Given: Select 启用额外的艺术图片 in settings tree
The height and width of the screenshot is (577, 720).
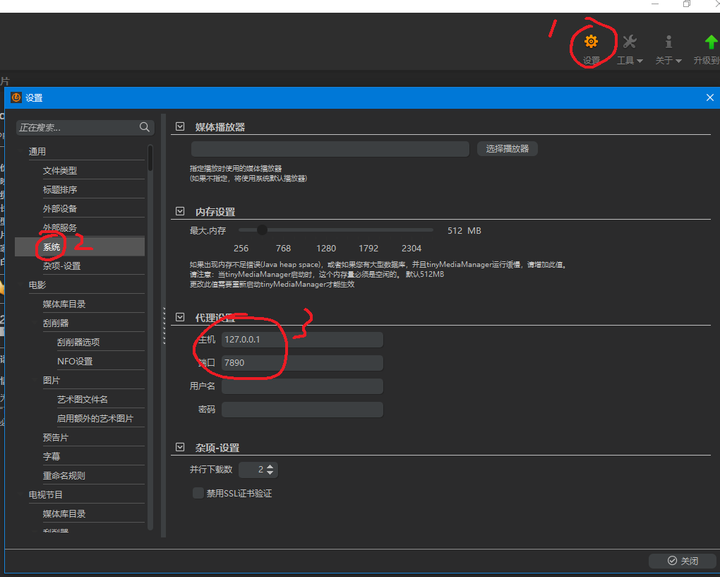Looking at the screenshot, I should tap(95, 419).
